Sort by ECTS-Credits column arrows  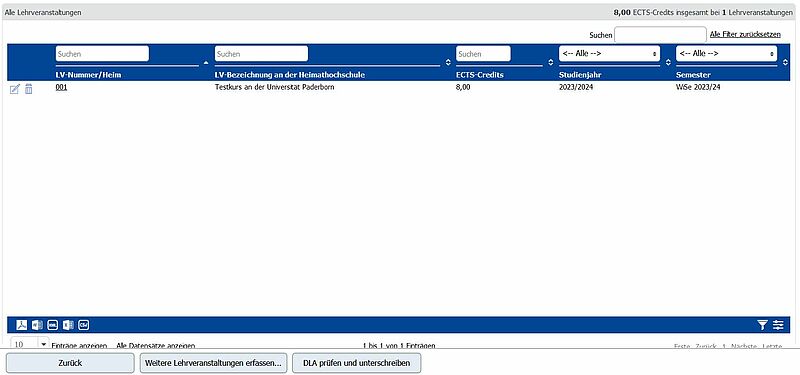click(551, 62)
